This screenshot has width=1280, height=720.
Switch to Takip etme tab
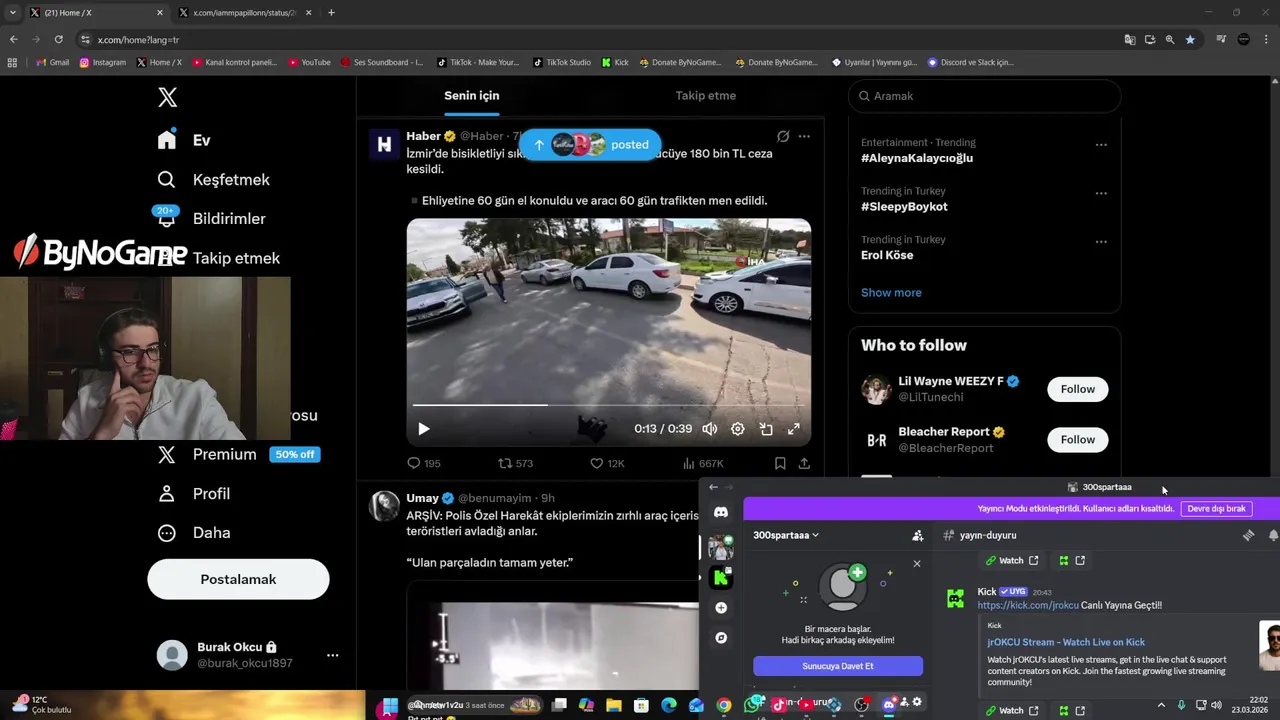click(706, 96)
